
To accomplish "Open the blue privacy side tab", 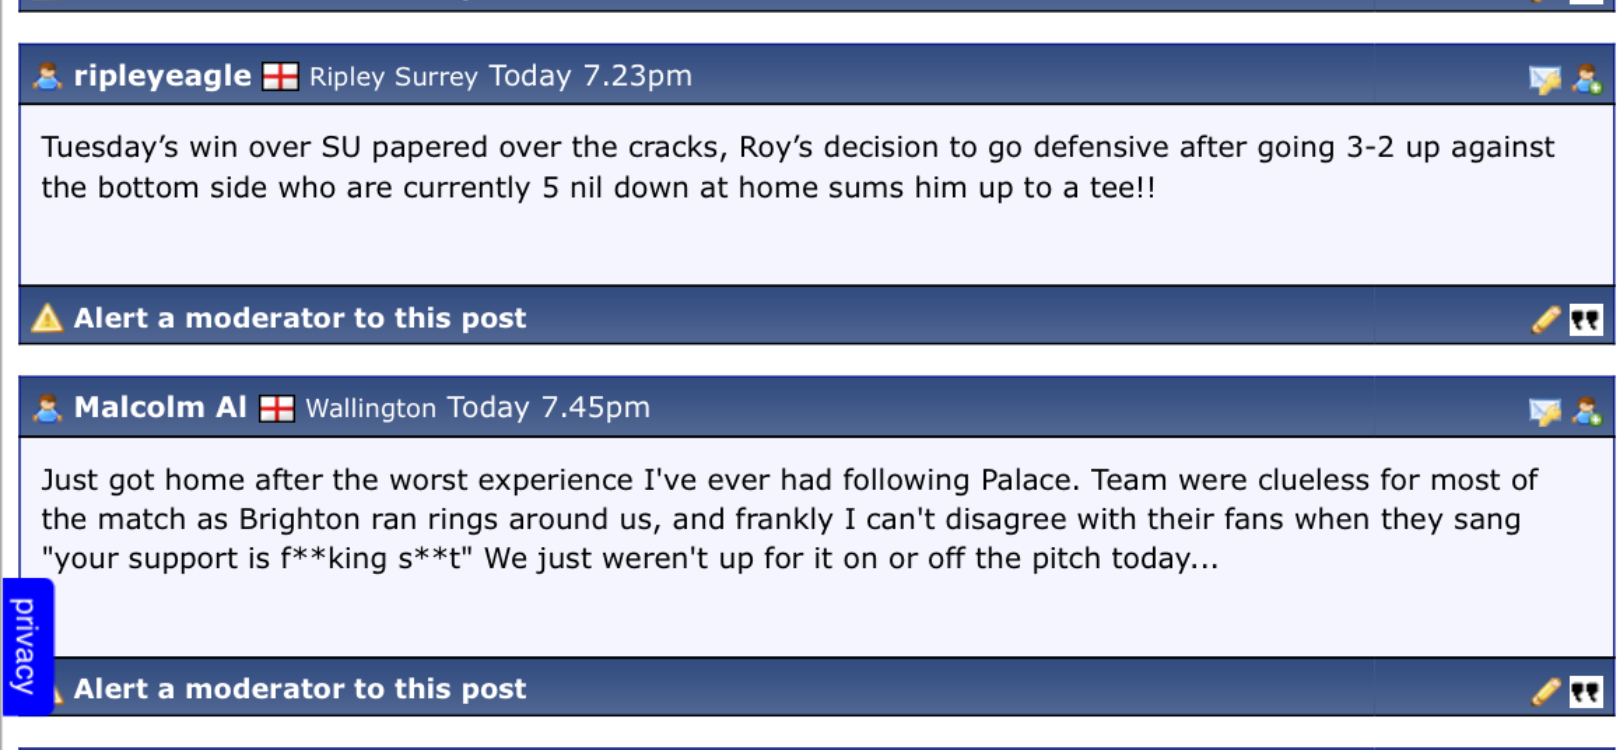I will [27, 646].
